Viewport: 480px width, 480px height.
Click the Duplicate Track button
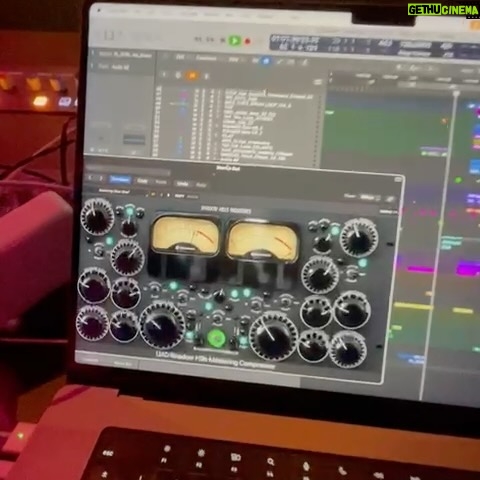click(x=178, y=75)
